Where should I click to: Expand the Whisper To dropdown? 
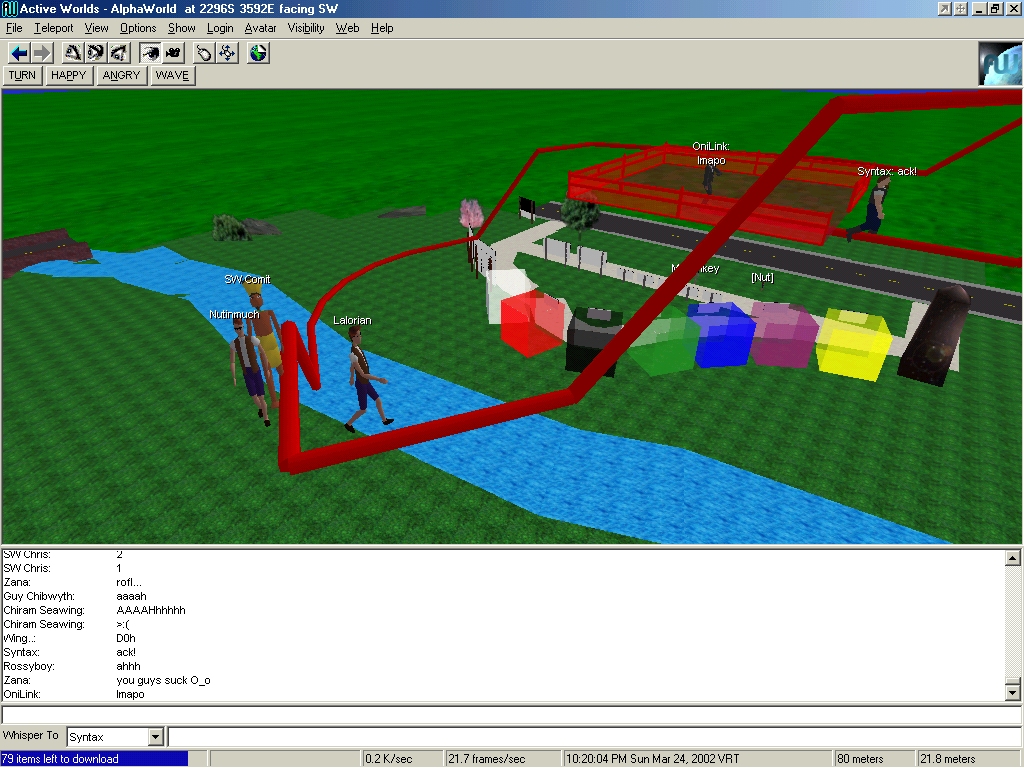155,737
